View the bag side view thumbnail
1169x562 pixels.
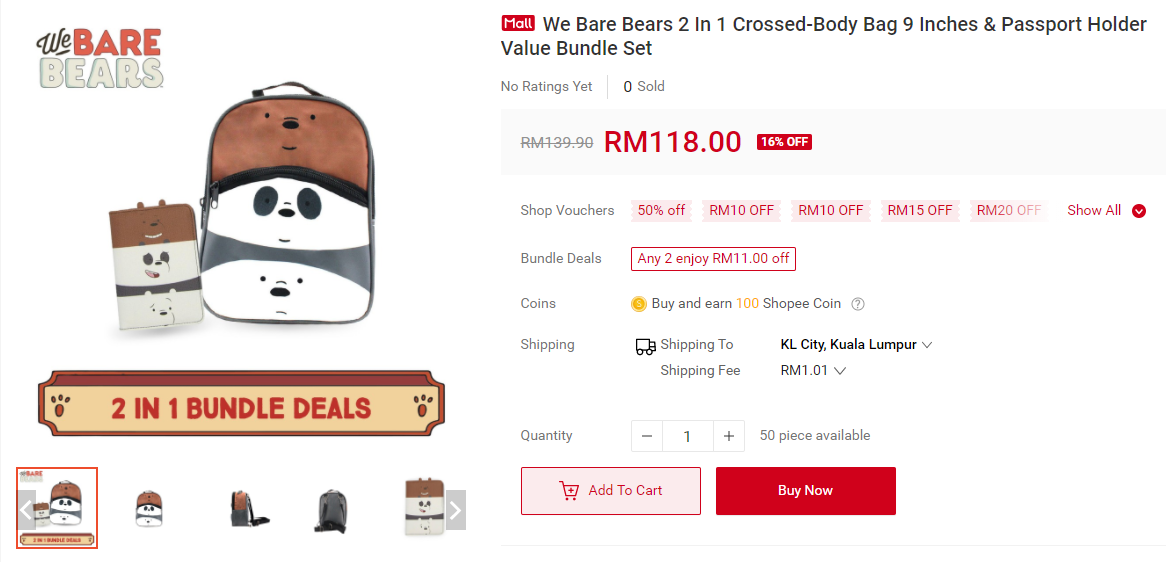point(243,508)
